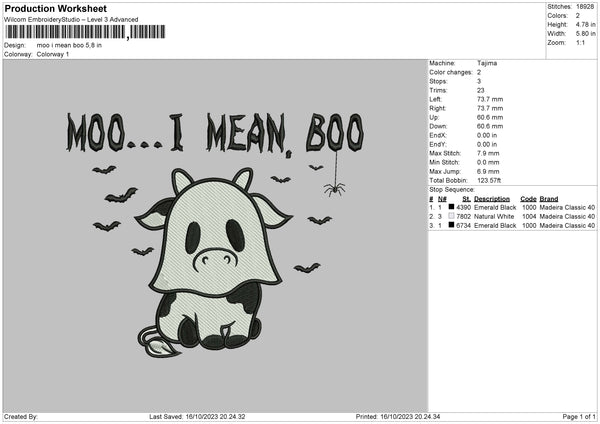Click the barcode under the header
The height and width of the screenshot is (424, 600).
(x=85, y=32)
